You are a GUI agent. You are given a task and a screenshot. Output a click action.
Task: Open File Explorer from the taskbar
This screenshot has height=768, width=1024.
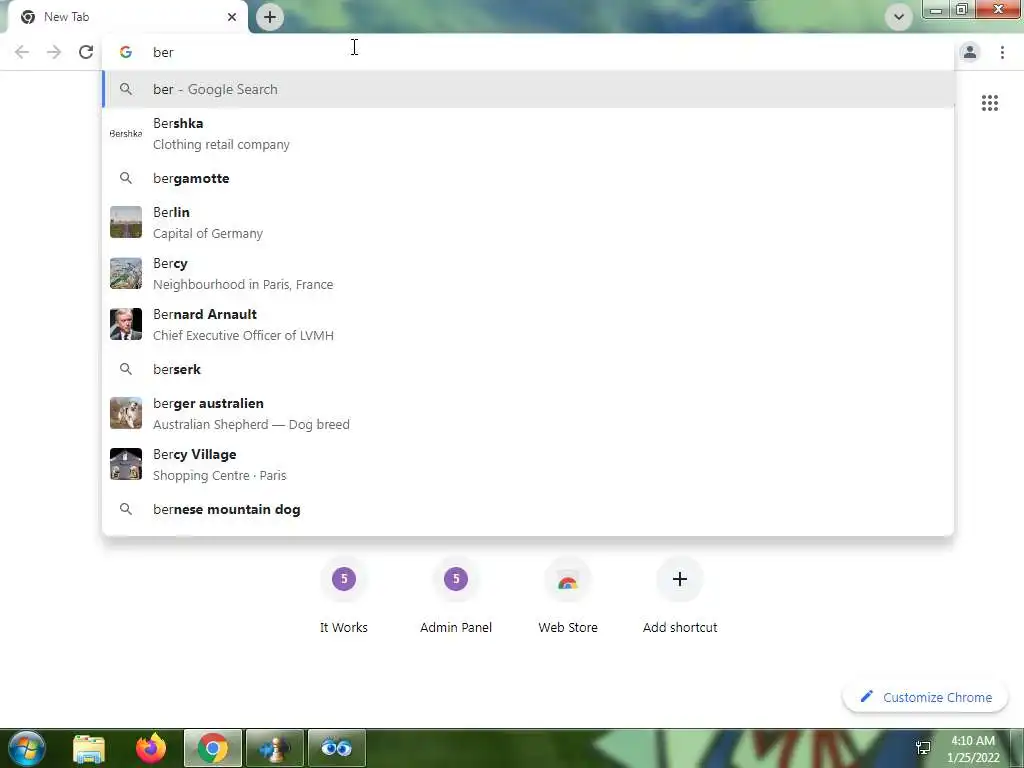pos(89,748)
